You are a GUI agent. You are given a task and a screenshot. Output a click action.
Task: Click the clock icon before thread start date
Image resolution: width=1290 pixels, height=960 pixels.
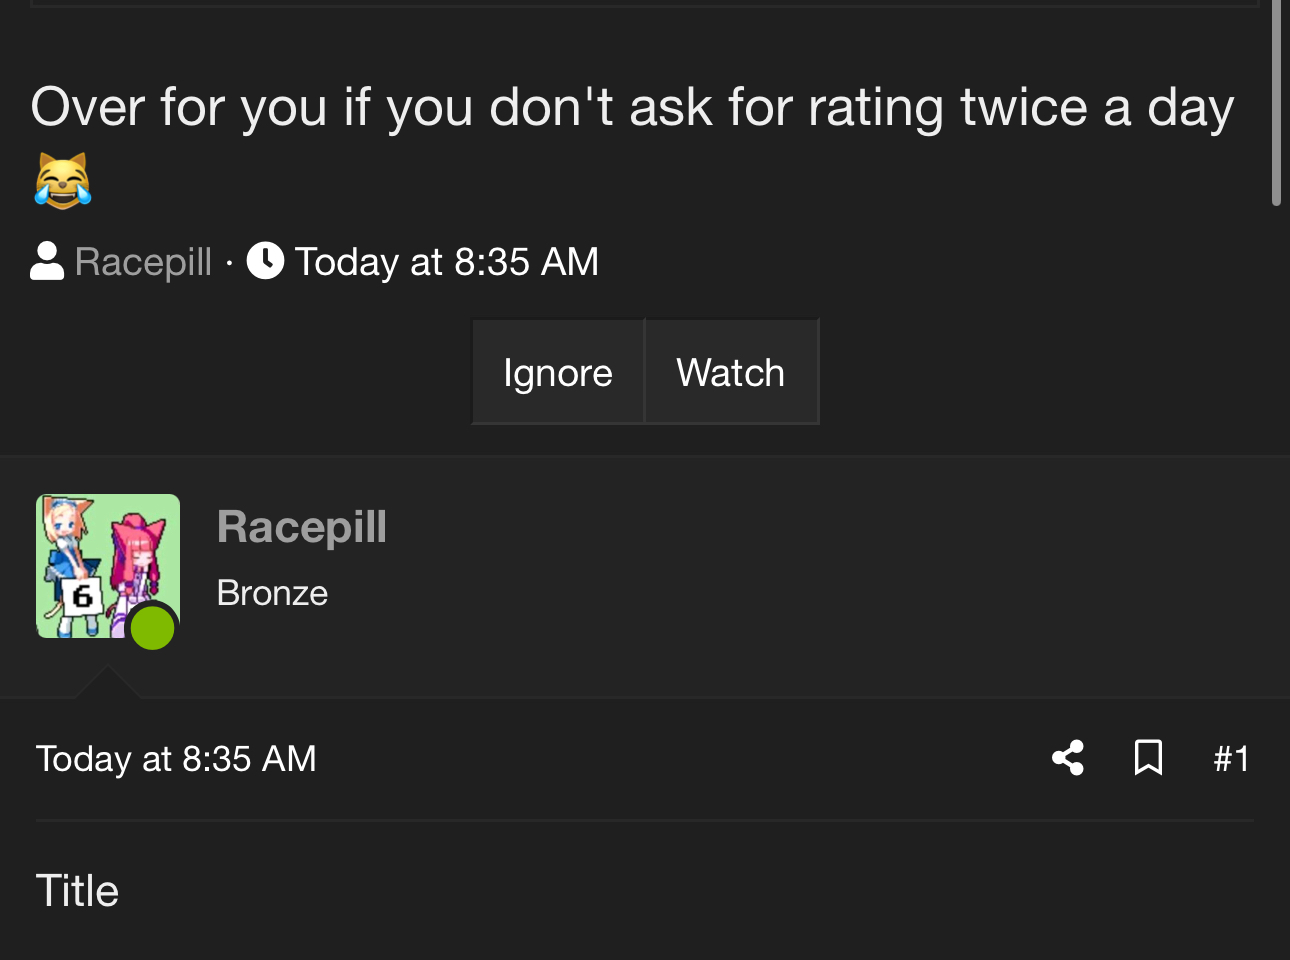[265, 261]
